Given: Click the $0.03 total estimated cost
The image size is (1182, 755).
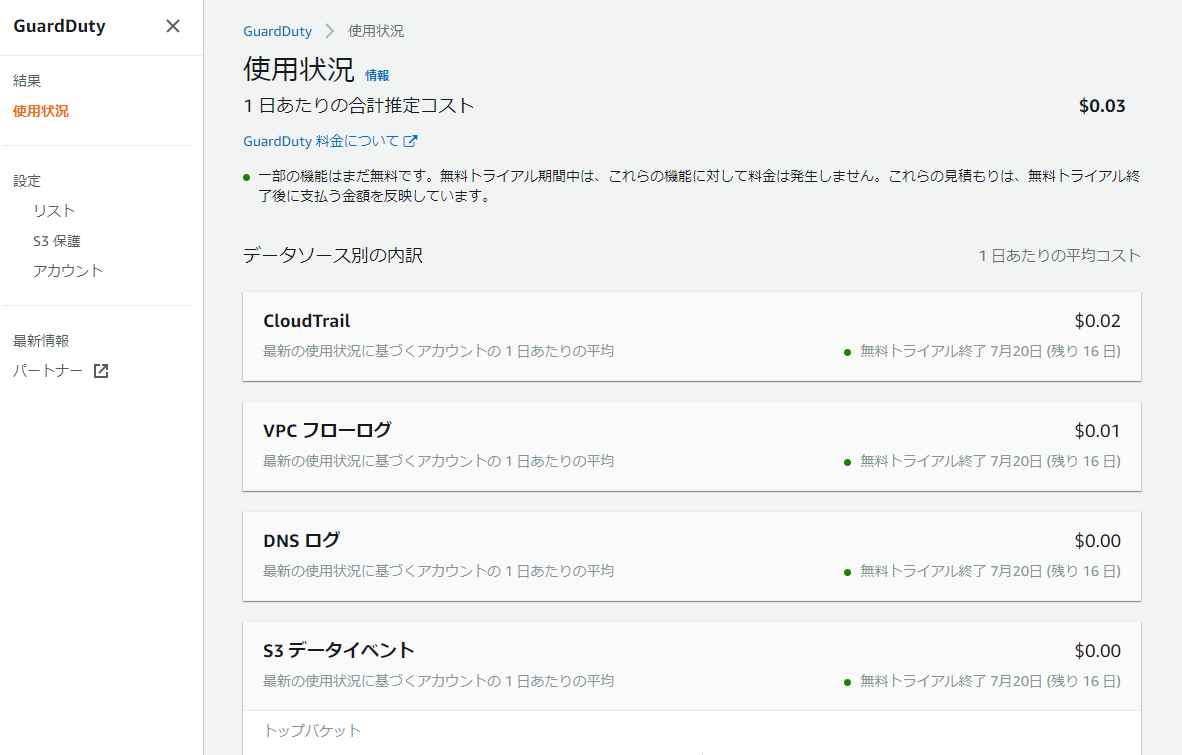Looking at the screenshot, I should click(1102, 105).
